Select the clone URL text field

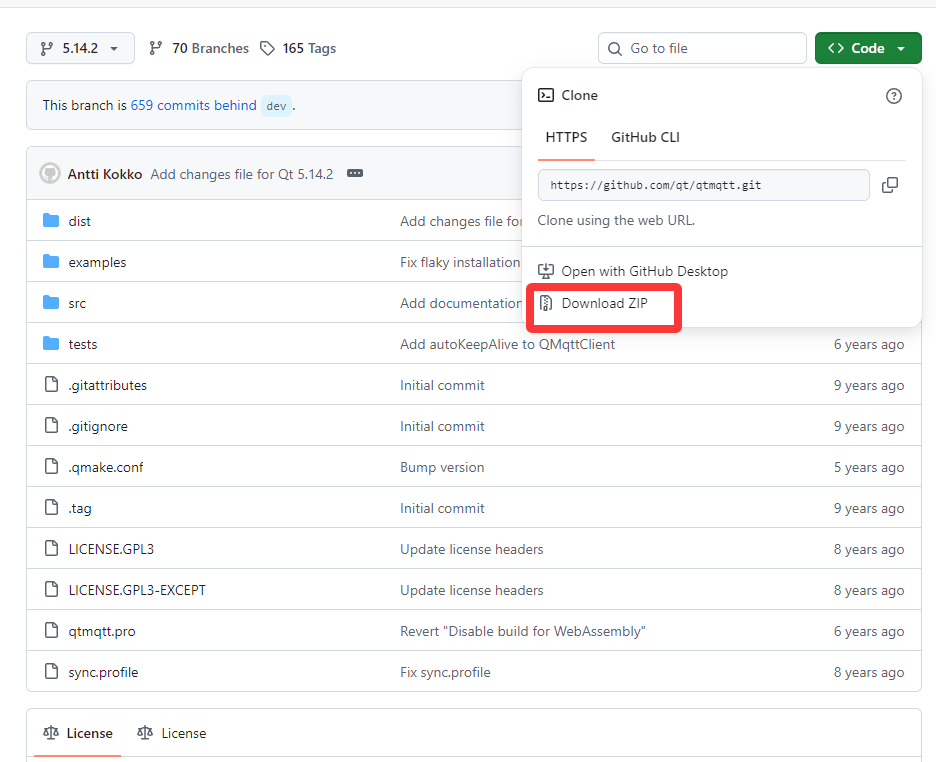703,185
